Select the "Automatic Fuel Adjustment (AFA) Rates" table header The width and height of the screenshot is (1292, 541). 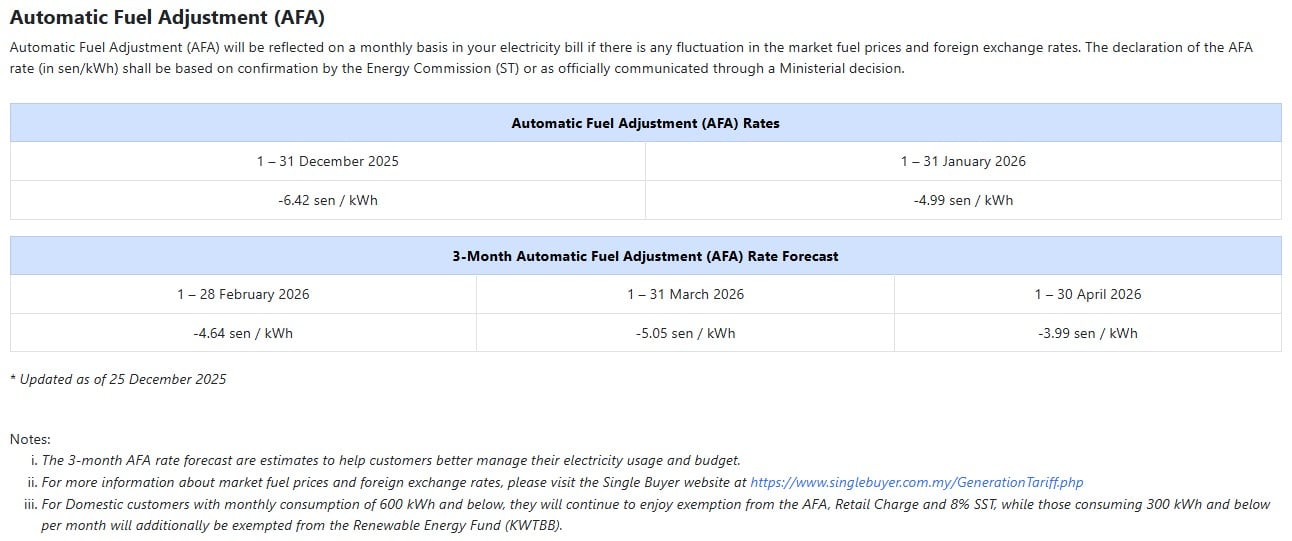(x=645, y=123)
